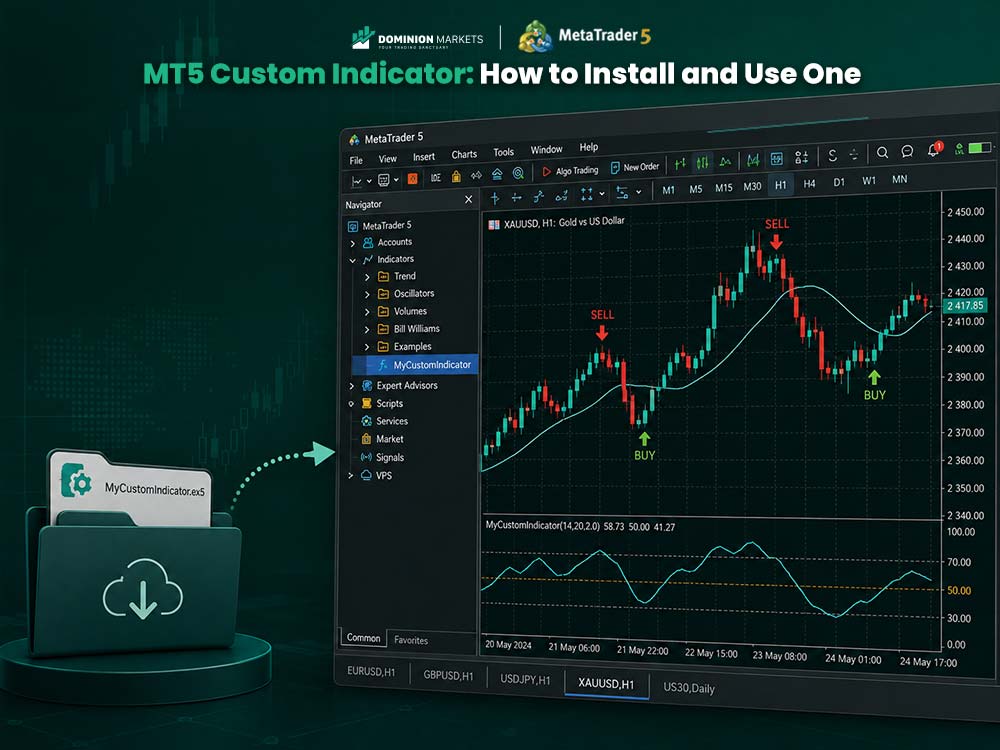
Task: Open the IDE MetaEditor icon
Action: point(436,178)
